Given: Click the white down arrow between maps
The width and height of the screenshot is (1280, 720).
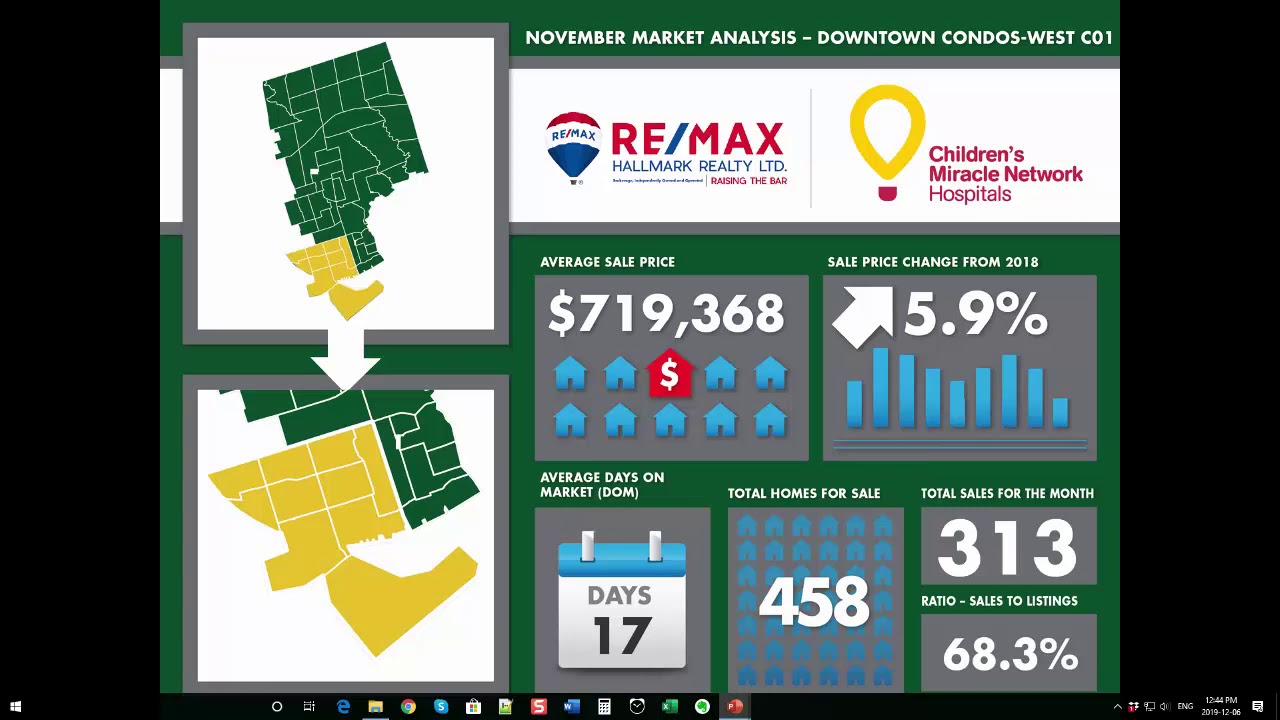Looking at the screenshot, I should [x=345, y=361].
